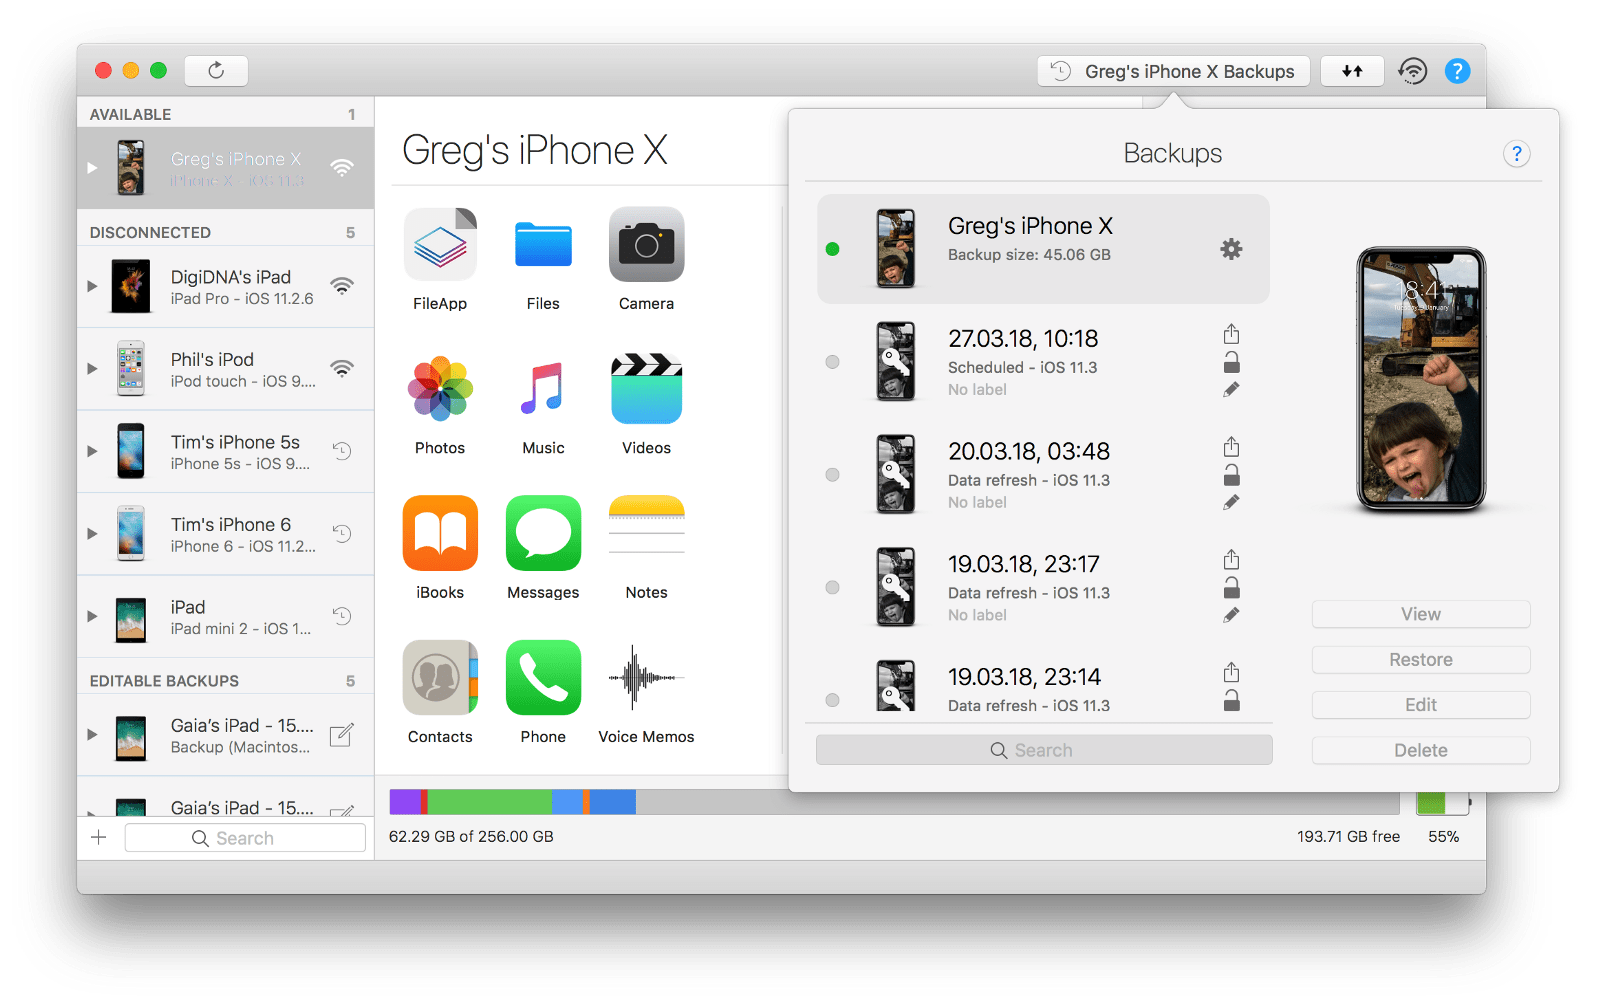Select Phil's iPod in sidebar
1600x1004 pixels.
coord(226,369)
